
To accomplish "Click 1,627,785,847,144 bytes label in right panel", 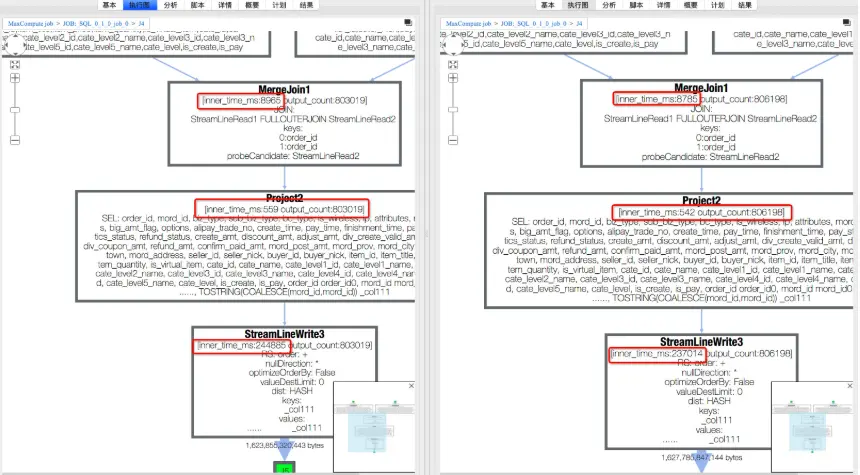I will coord(701,457).
